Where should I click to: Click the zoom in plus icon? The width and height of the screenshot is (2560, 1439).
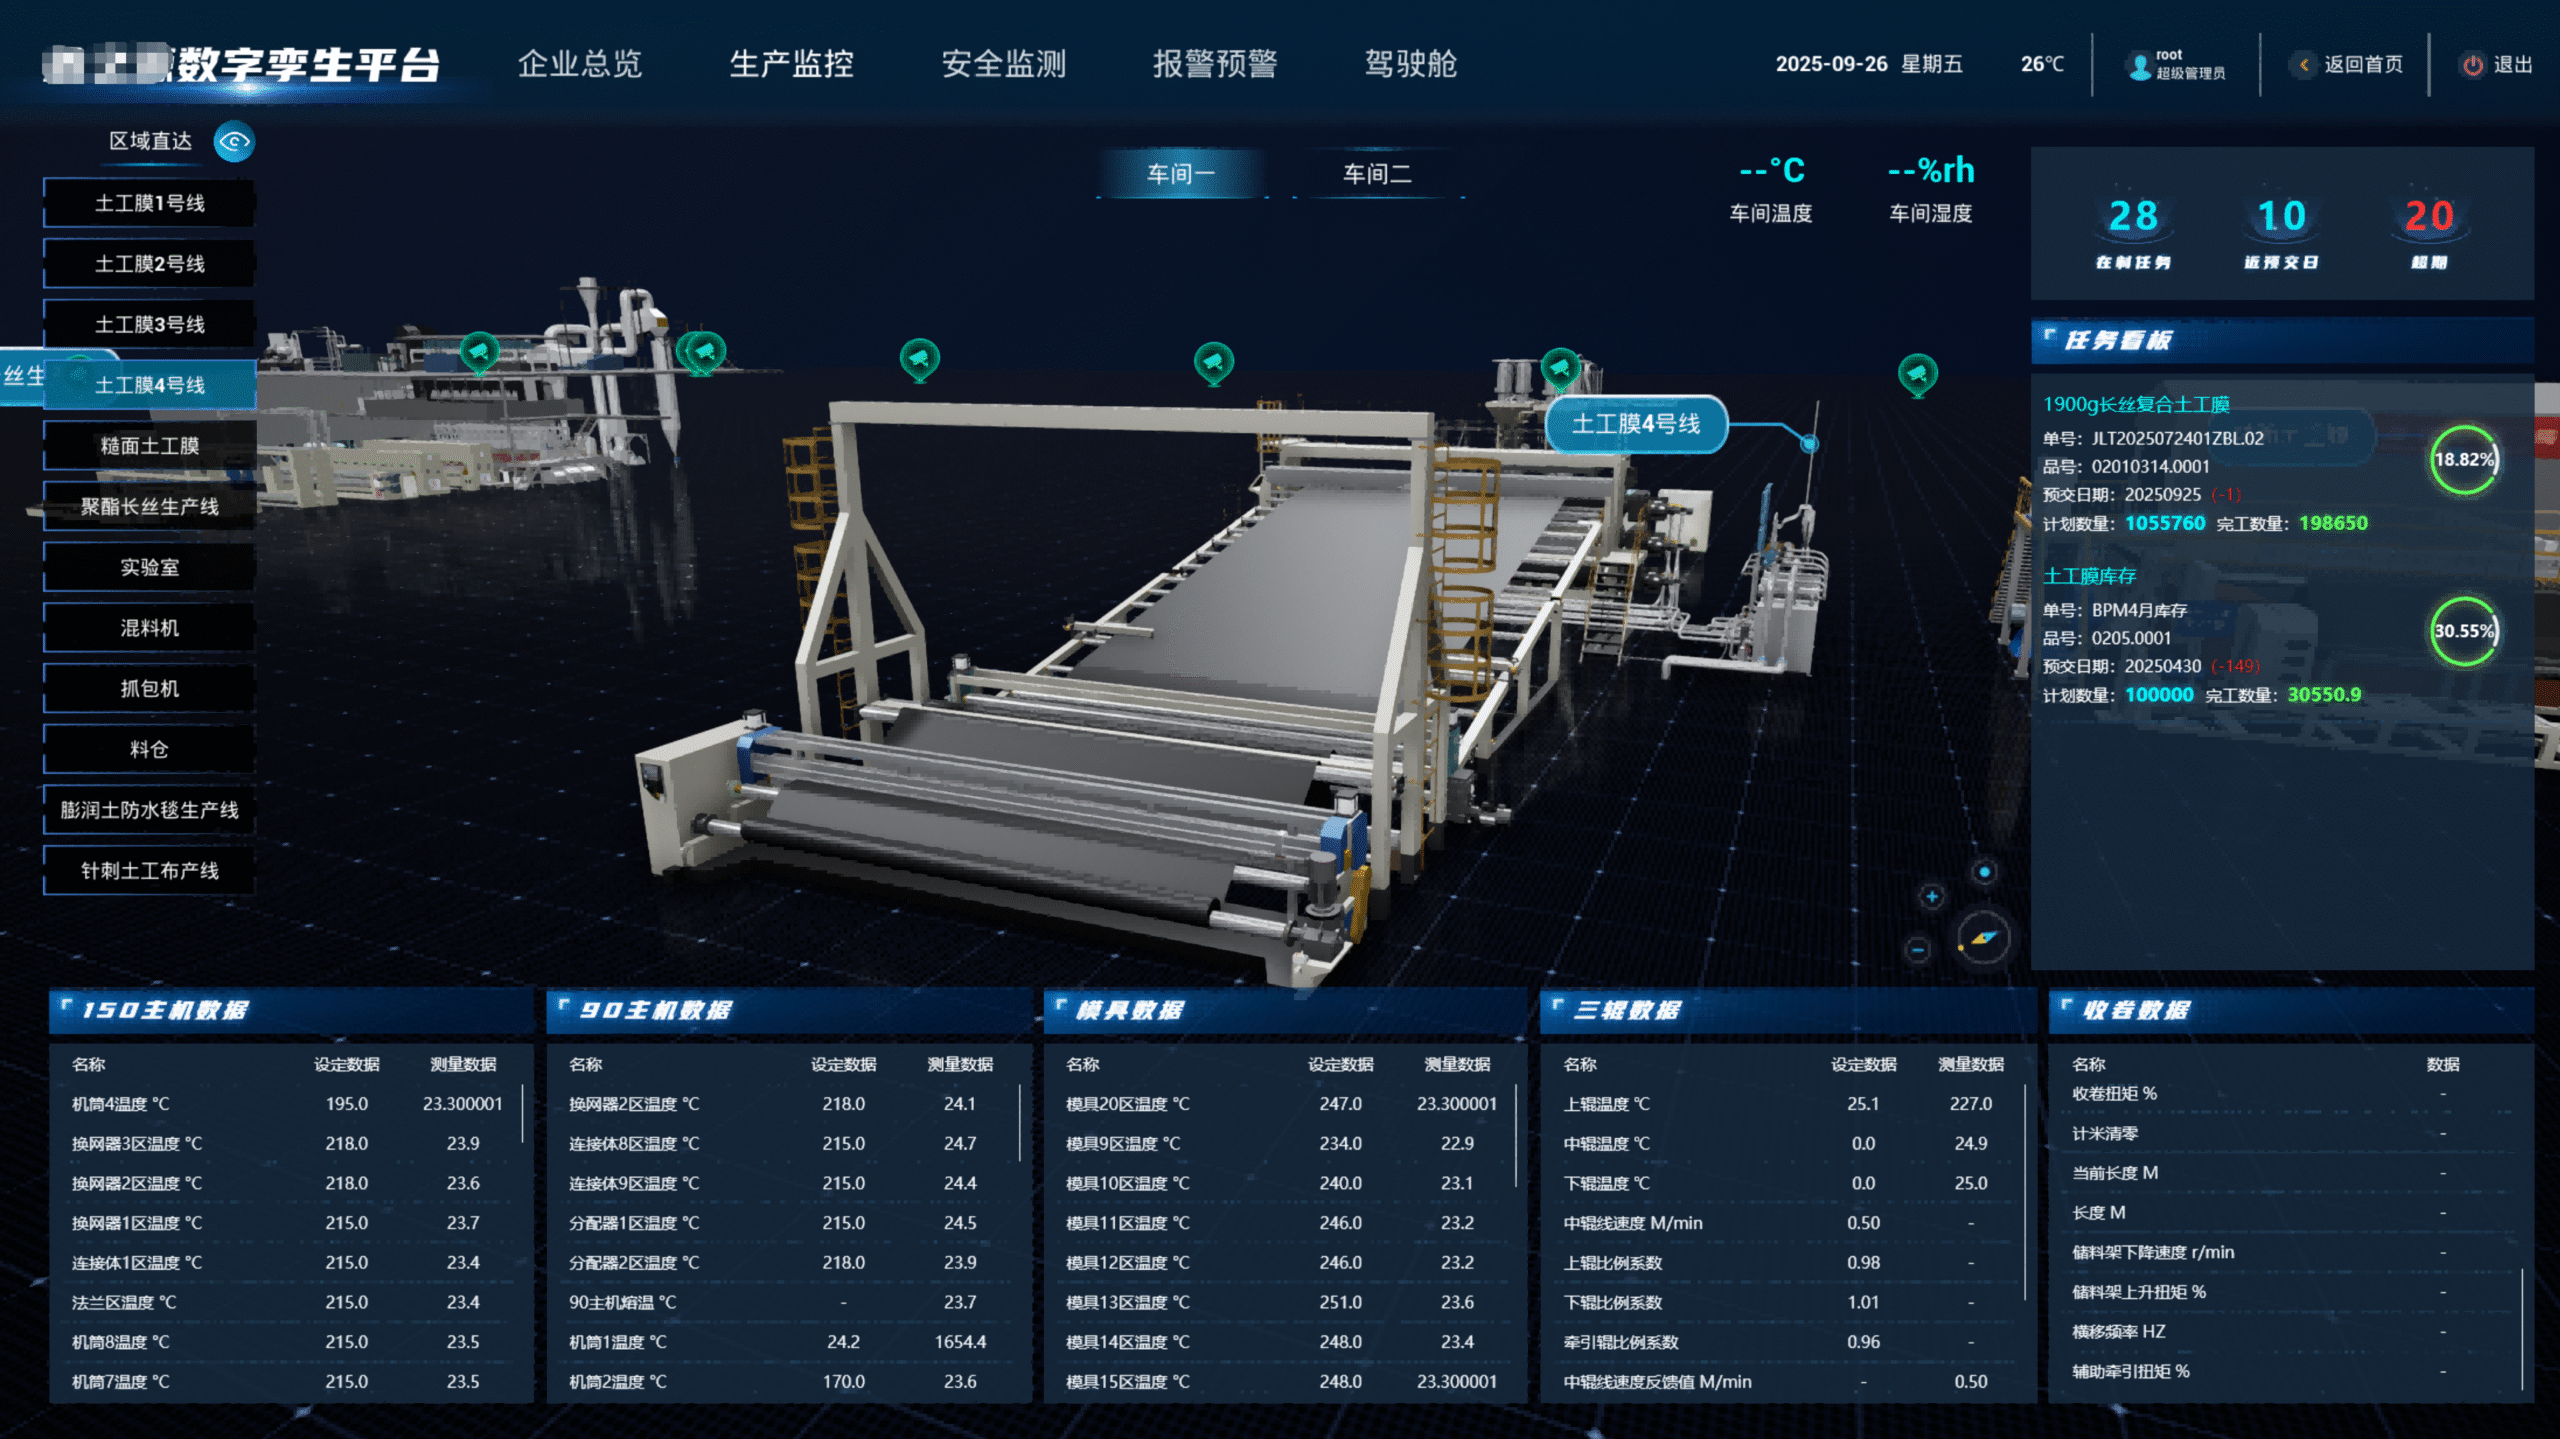tap(1931, 897)
